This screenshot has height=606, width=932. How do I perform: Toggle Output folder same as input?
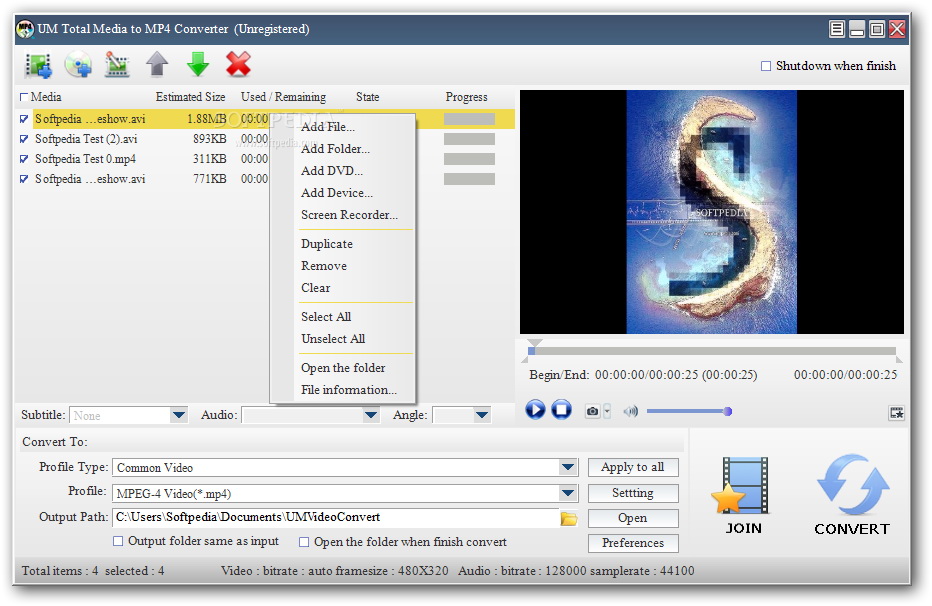coord(118,542)
